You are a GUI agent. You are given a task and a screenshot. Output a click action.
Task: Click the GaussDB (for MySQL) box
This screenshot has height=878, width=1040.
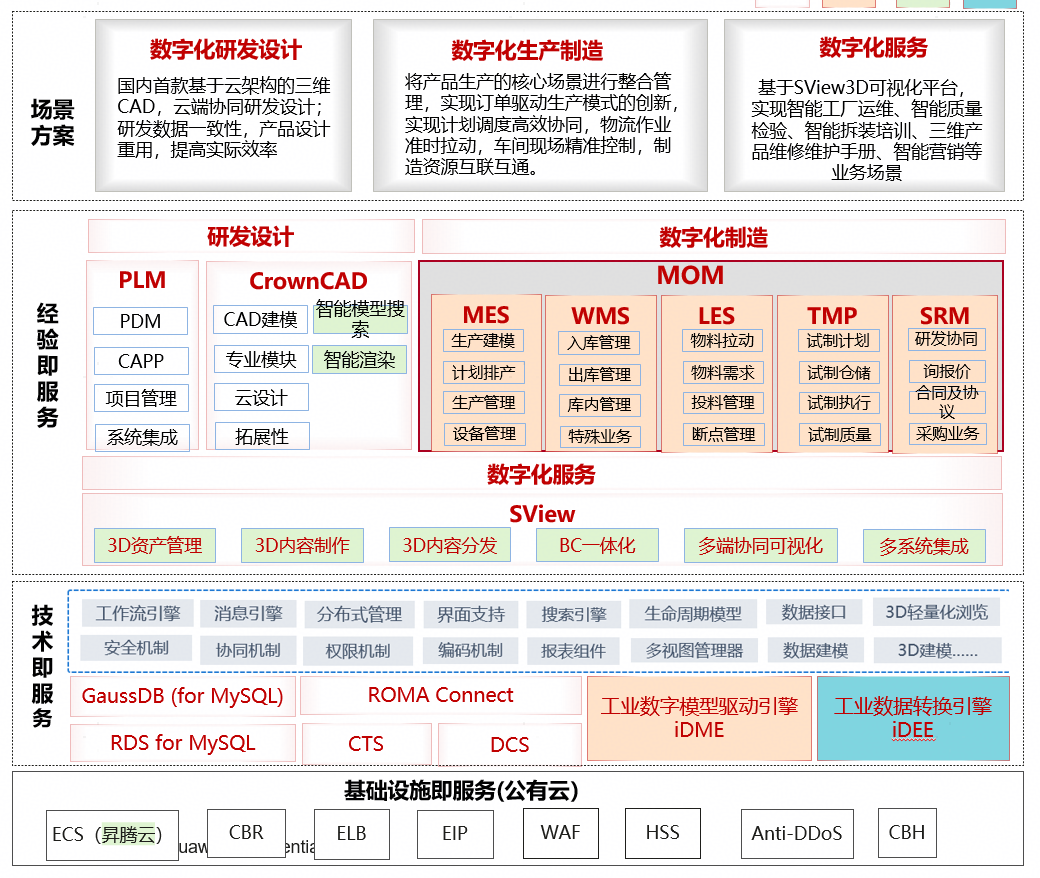(x=183, y=696)
